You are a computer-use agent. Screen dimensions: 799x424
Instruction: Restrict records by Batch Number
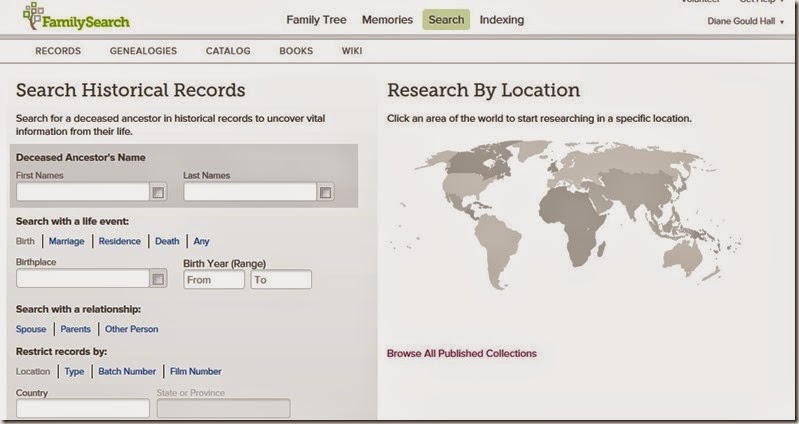click(127, 372)
